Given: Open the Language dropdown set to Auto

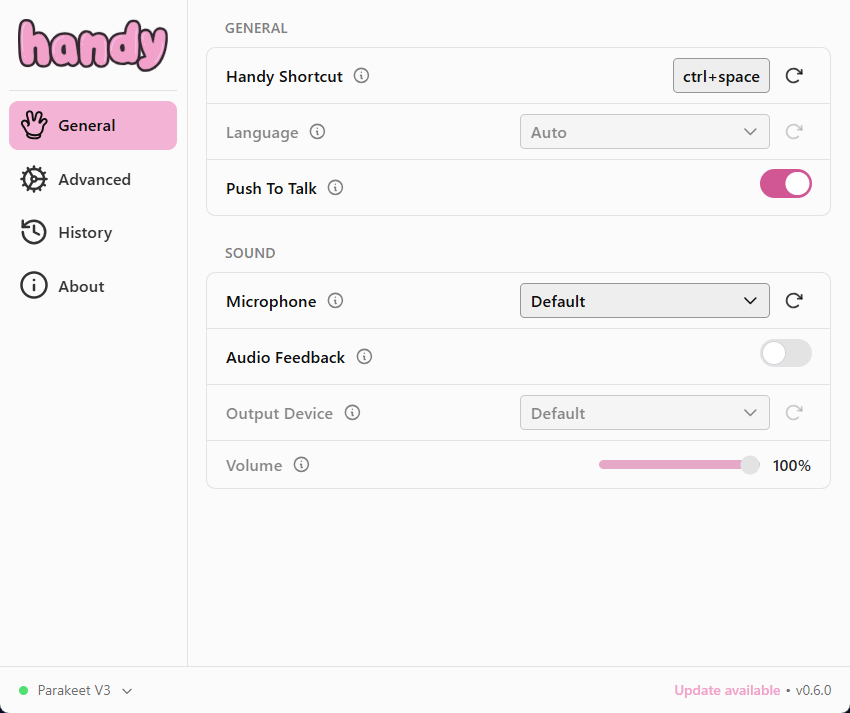Looking at the screenshot, I should click(644, 132).
